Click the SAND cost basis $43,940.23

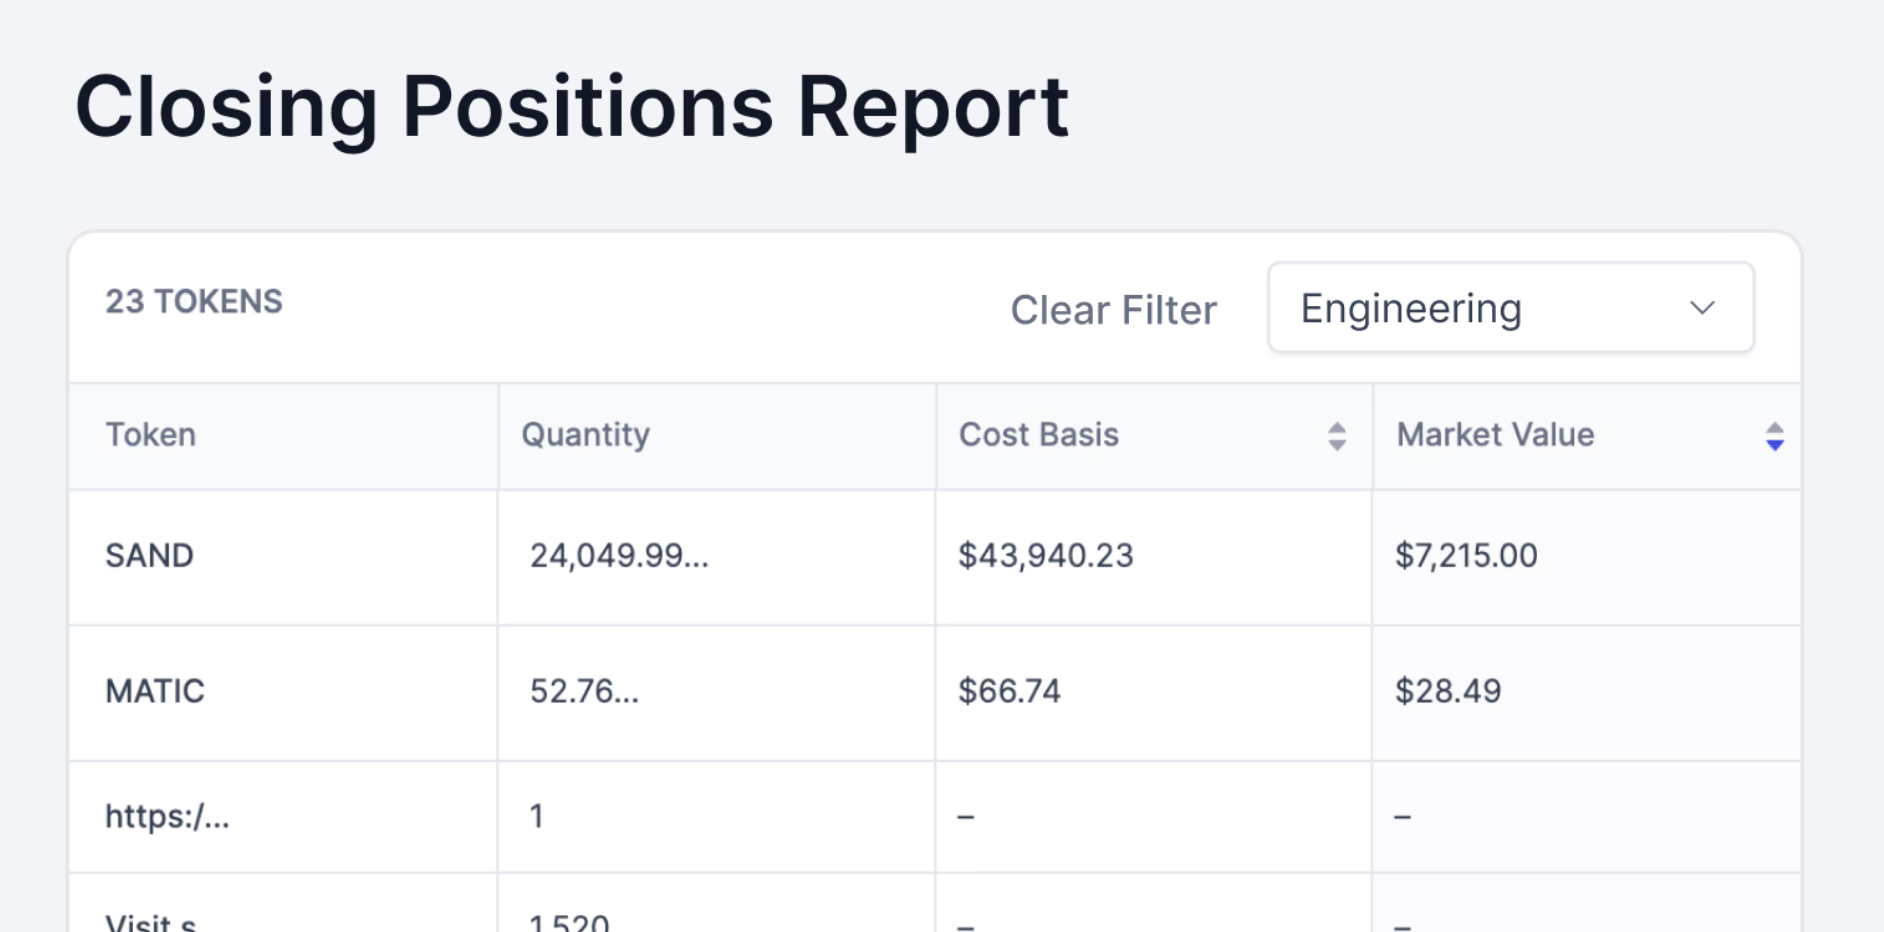coord(1045,556)
